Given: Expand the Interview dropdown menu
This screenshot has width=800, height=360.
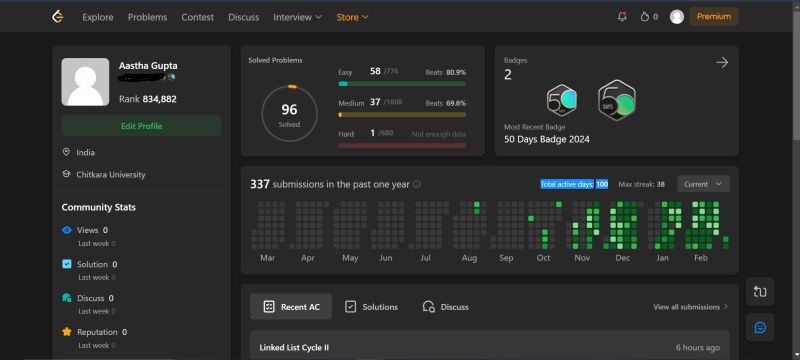Looking at the screenshot, I should coord(297,17).
